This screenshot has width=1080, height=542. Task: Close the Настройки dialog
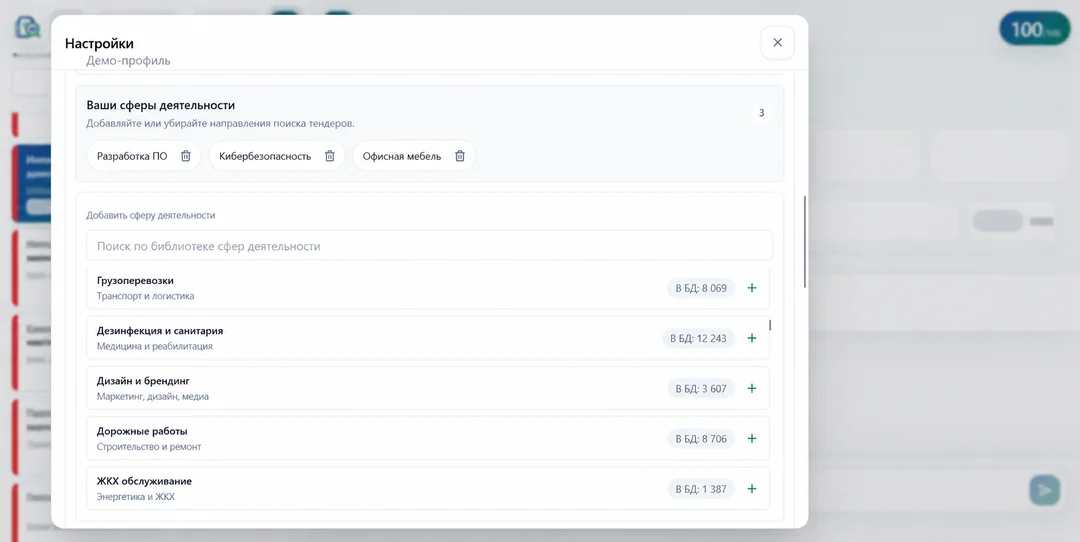[778, 43]
